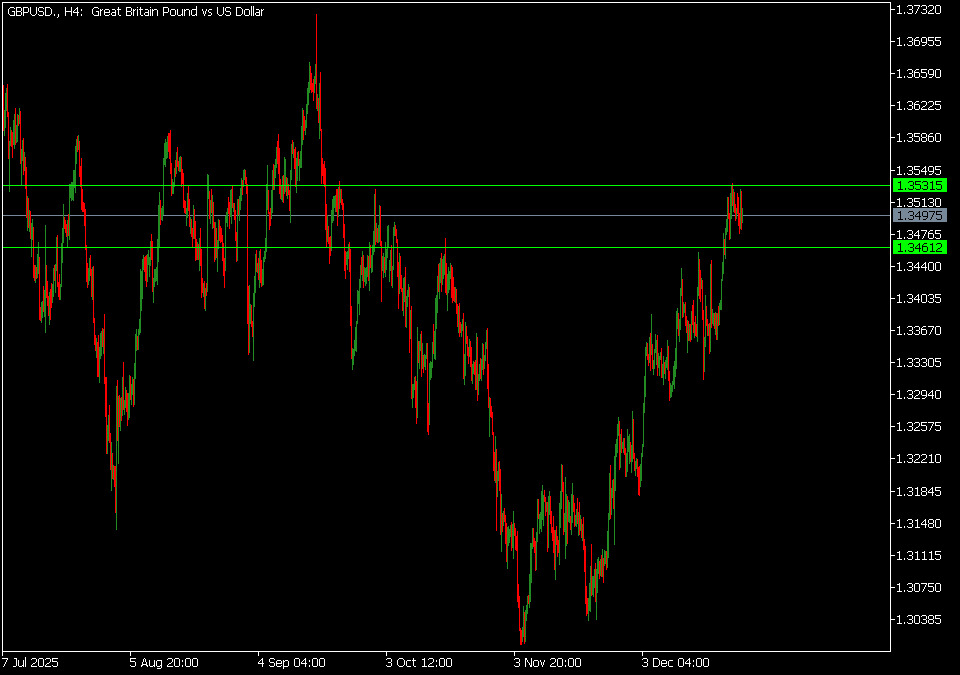The height and width of the screenshot is (675, 960).
Task: Click the 1.35860 price scale value
Action: 920,138
